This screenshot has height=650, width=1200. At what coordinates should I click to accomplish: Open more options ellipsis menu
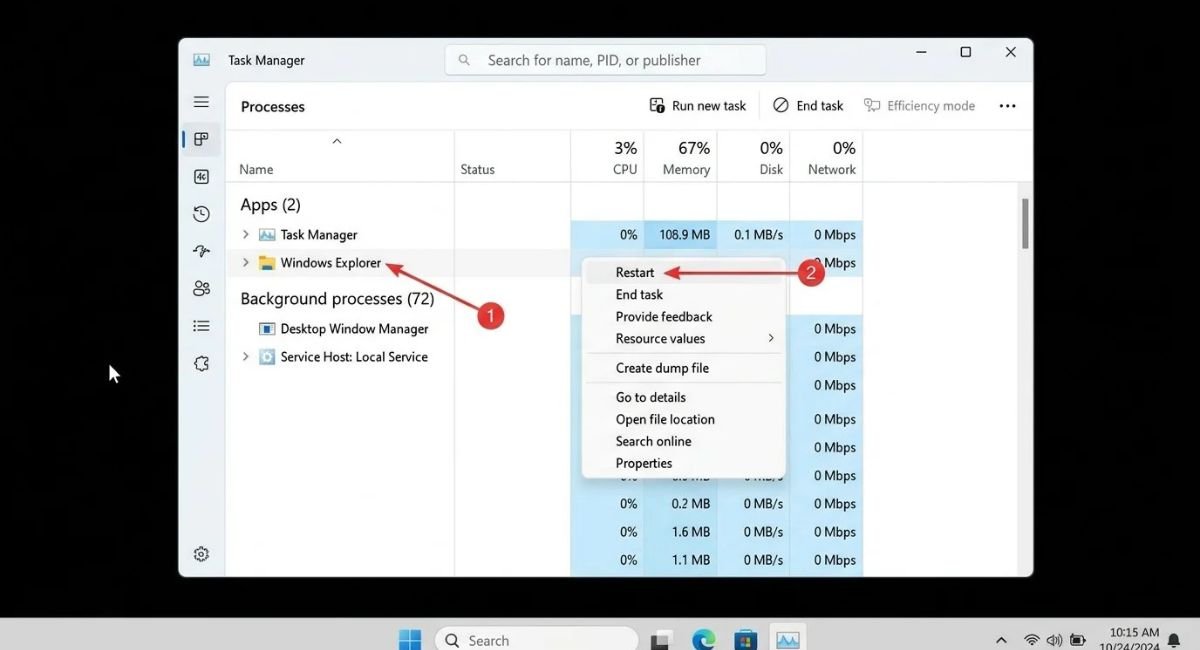click(x=1007, y=106)
